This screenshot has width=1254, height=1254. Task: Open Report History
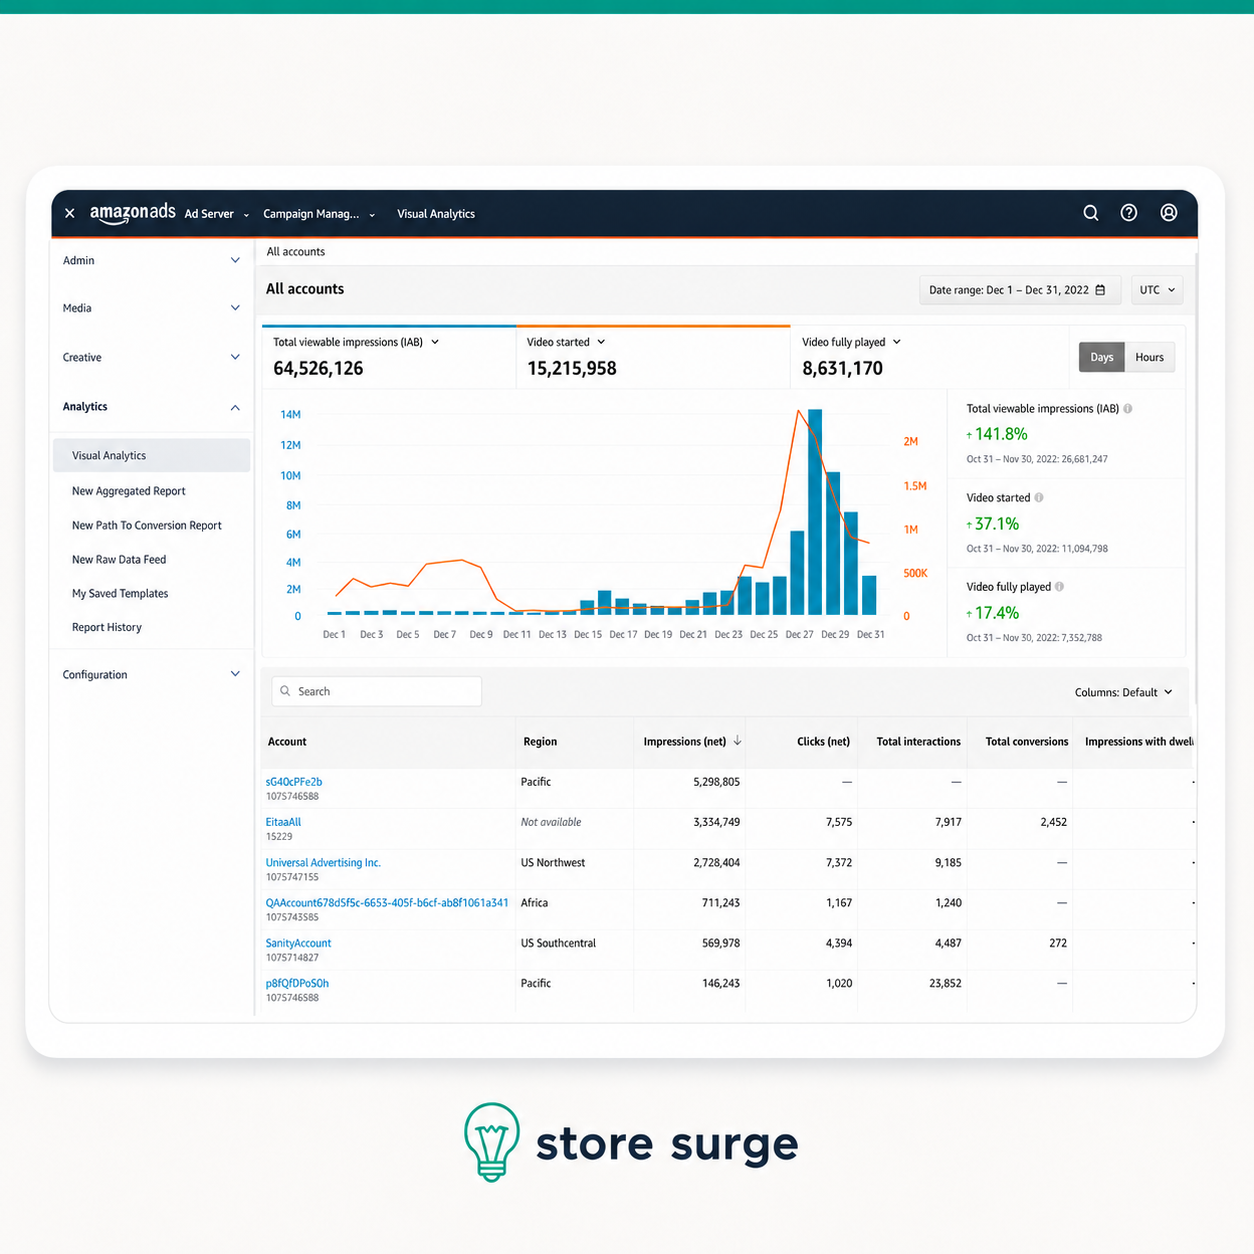(107, 628)
